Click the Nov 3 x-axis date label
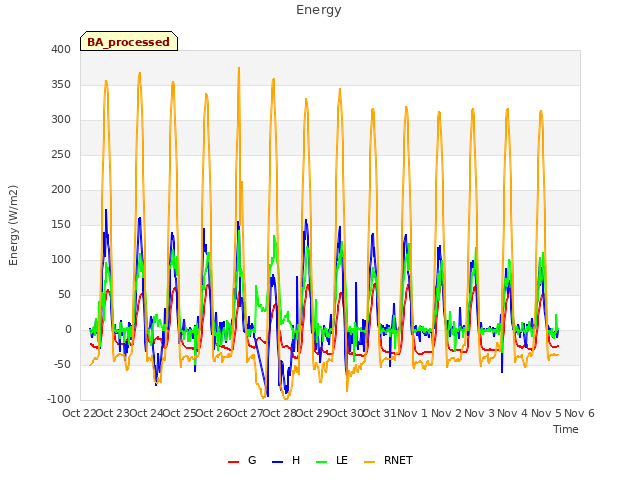This screenshot has width=640, height=480. point(480,413)
